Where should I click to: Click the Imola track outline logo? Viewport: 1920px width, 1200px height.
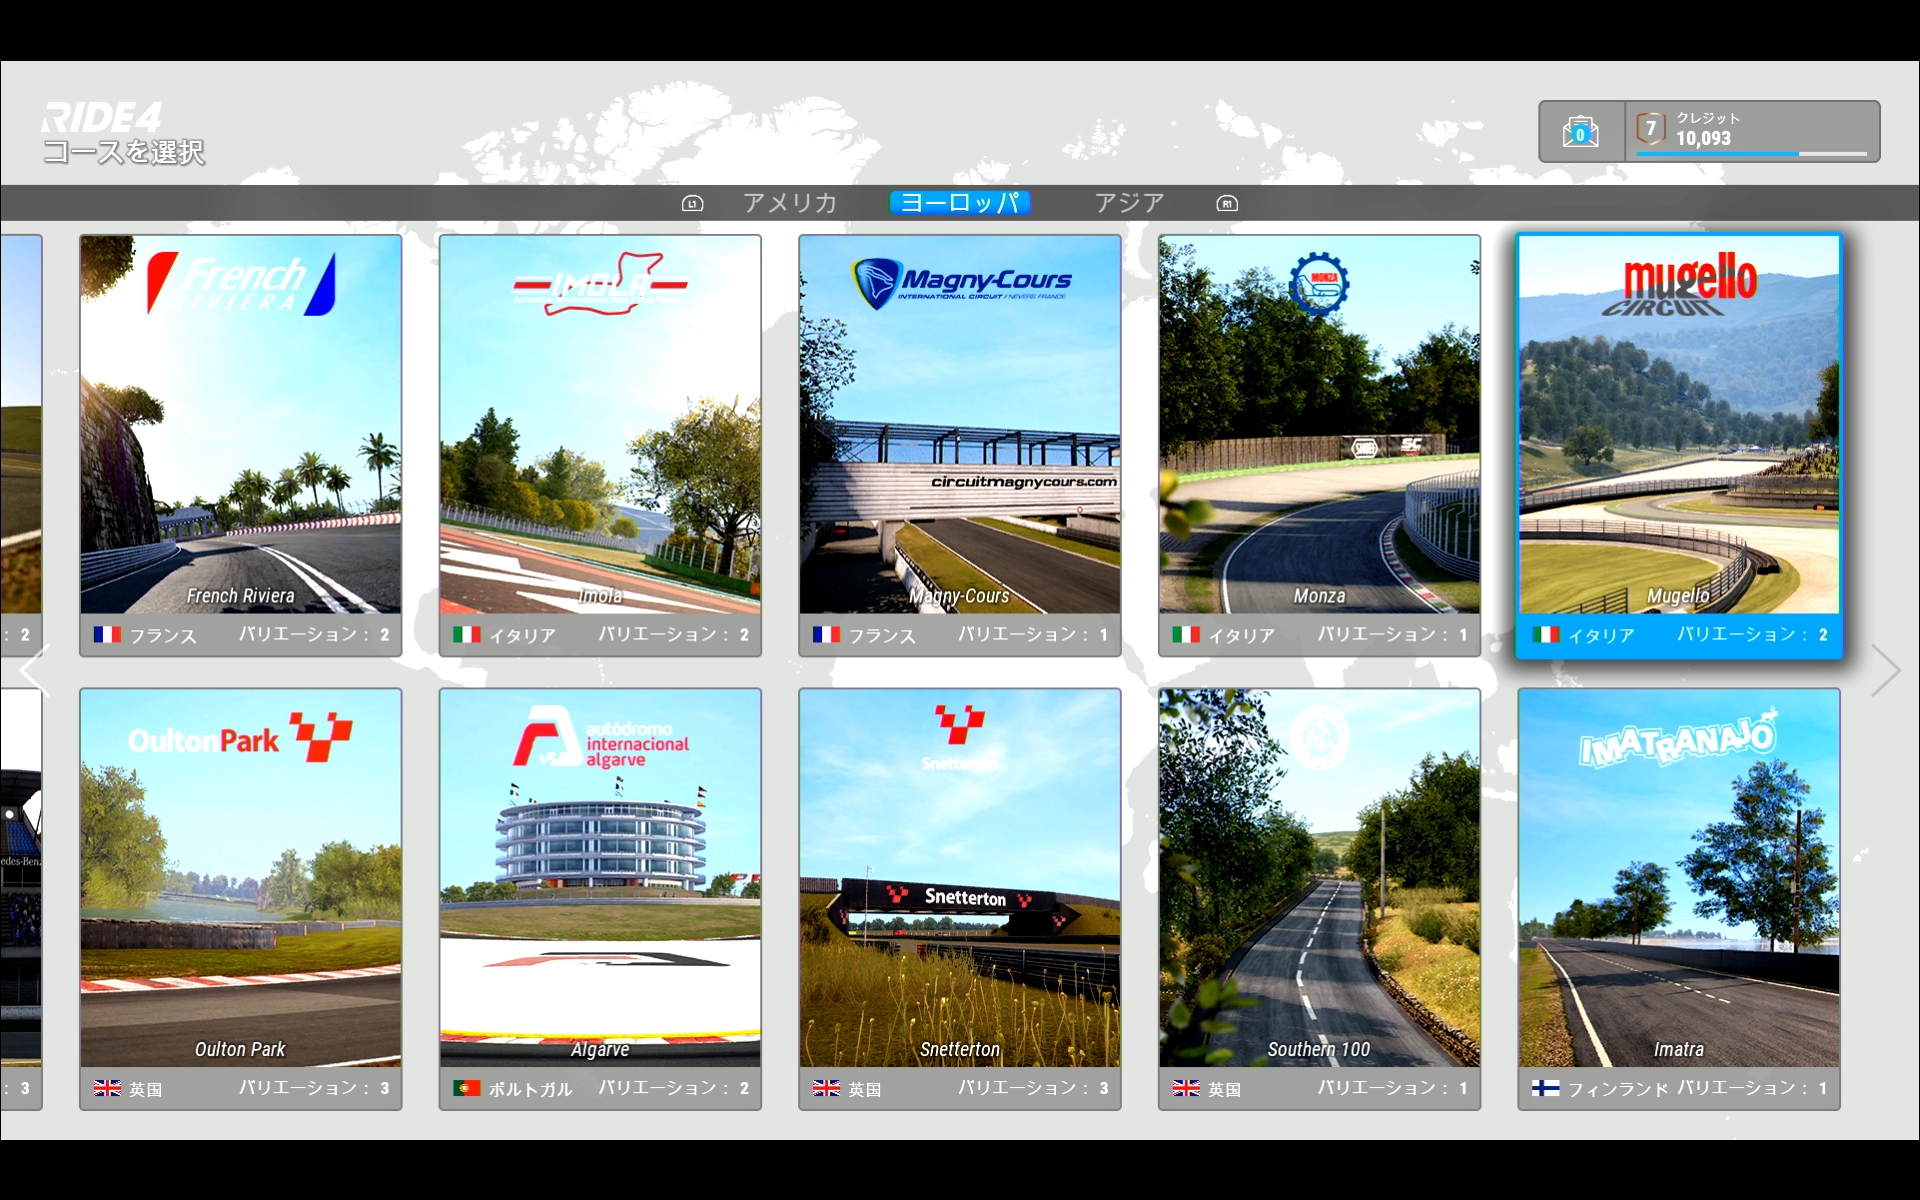click(600, 284)
